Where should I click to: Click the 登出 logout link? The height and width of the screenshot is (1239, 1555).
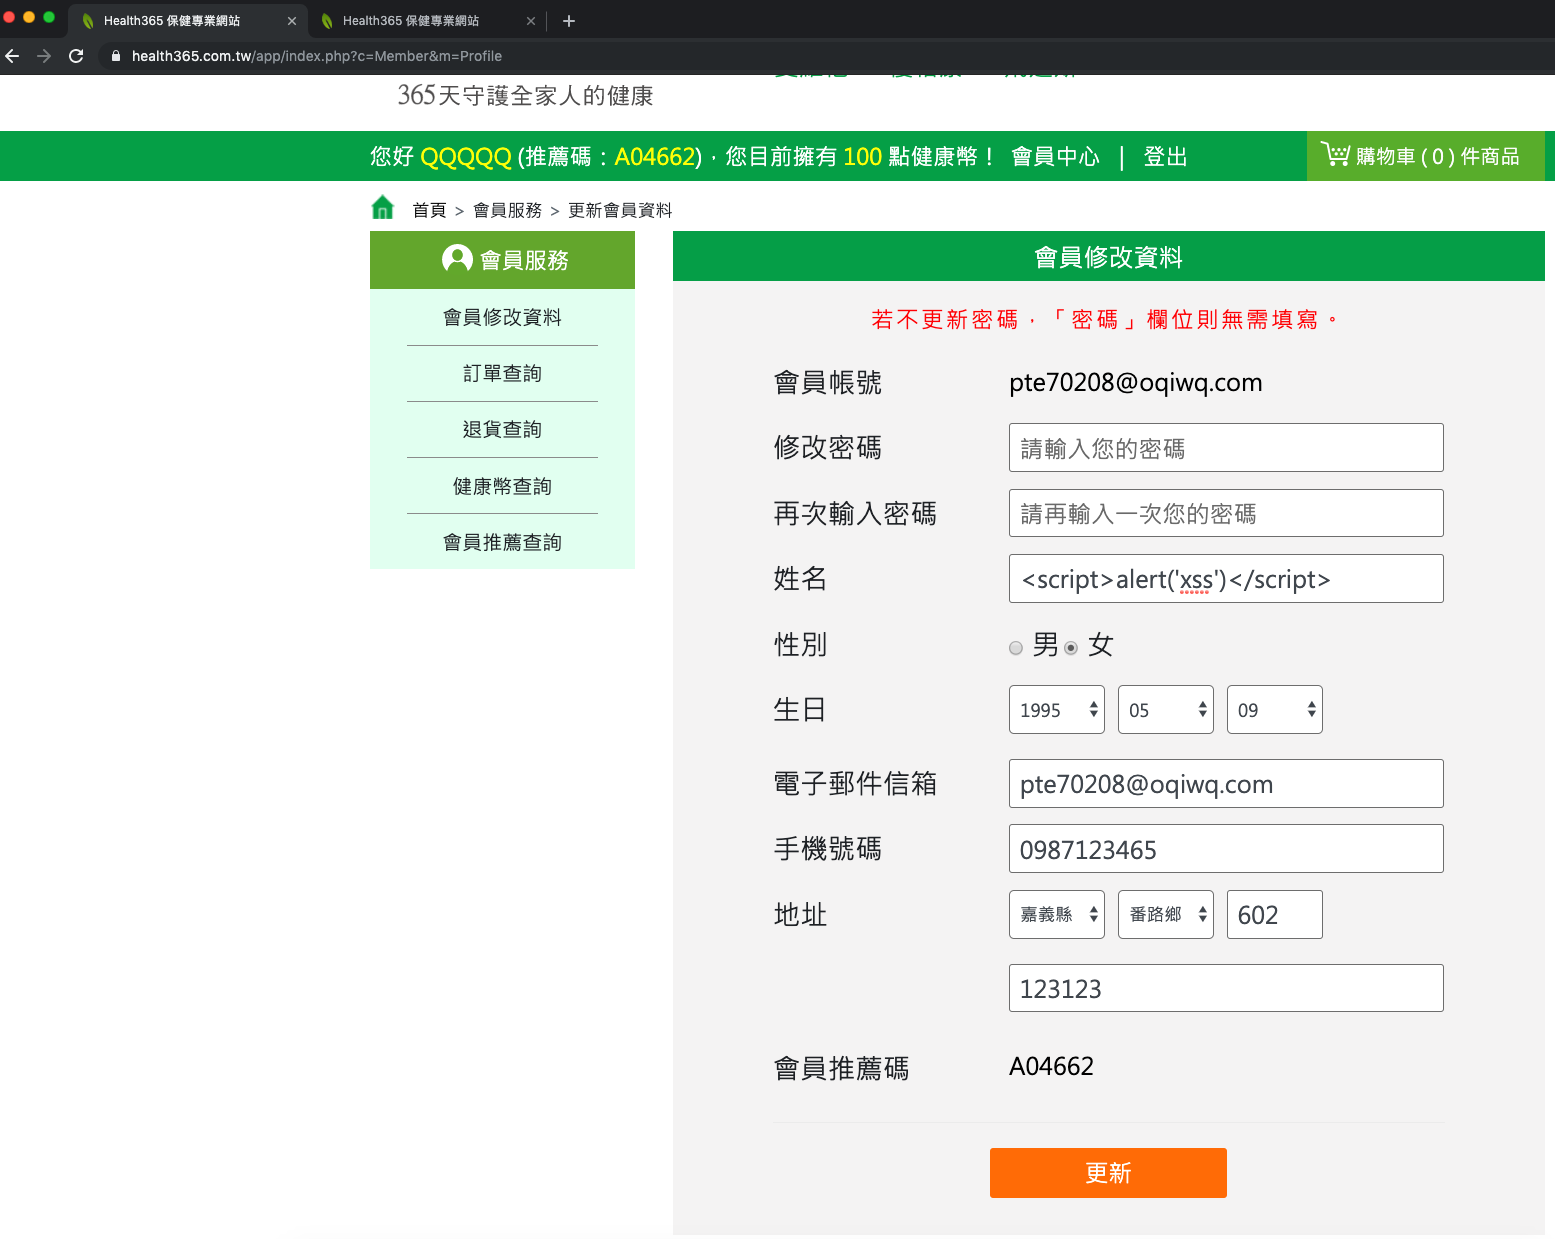pos(1165,157)
